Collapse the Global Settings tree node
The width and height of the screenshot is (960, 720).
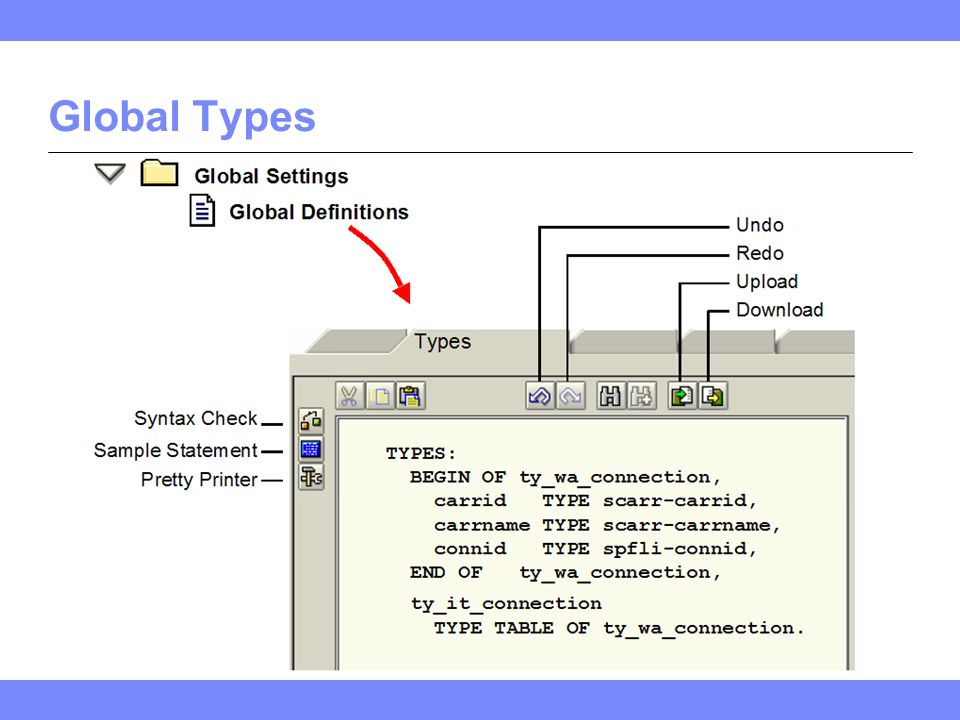[110, 173]
